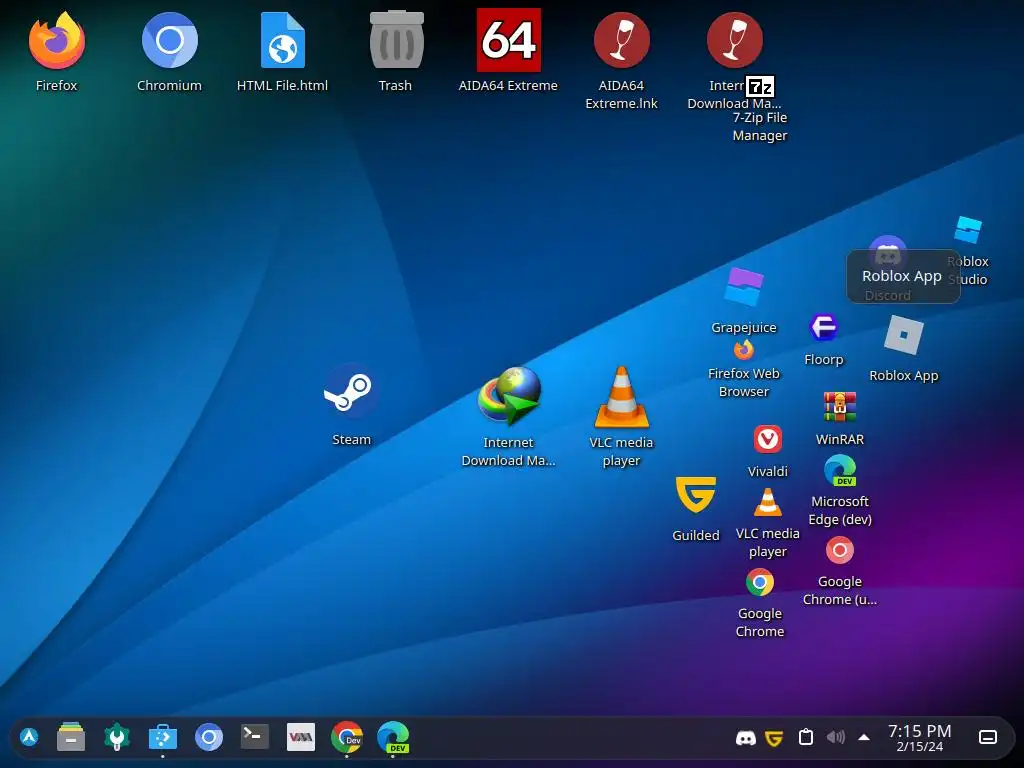The height and width of the screenshot is (768, 1024).
Task: Select the globe-arrow Internet Download Ma... icon
Action: pos(509,396)
